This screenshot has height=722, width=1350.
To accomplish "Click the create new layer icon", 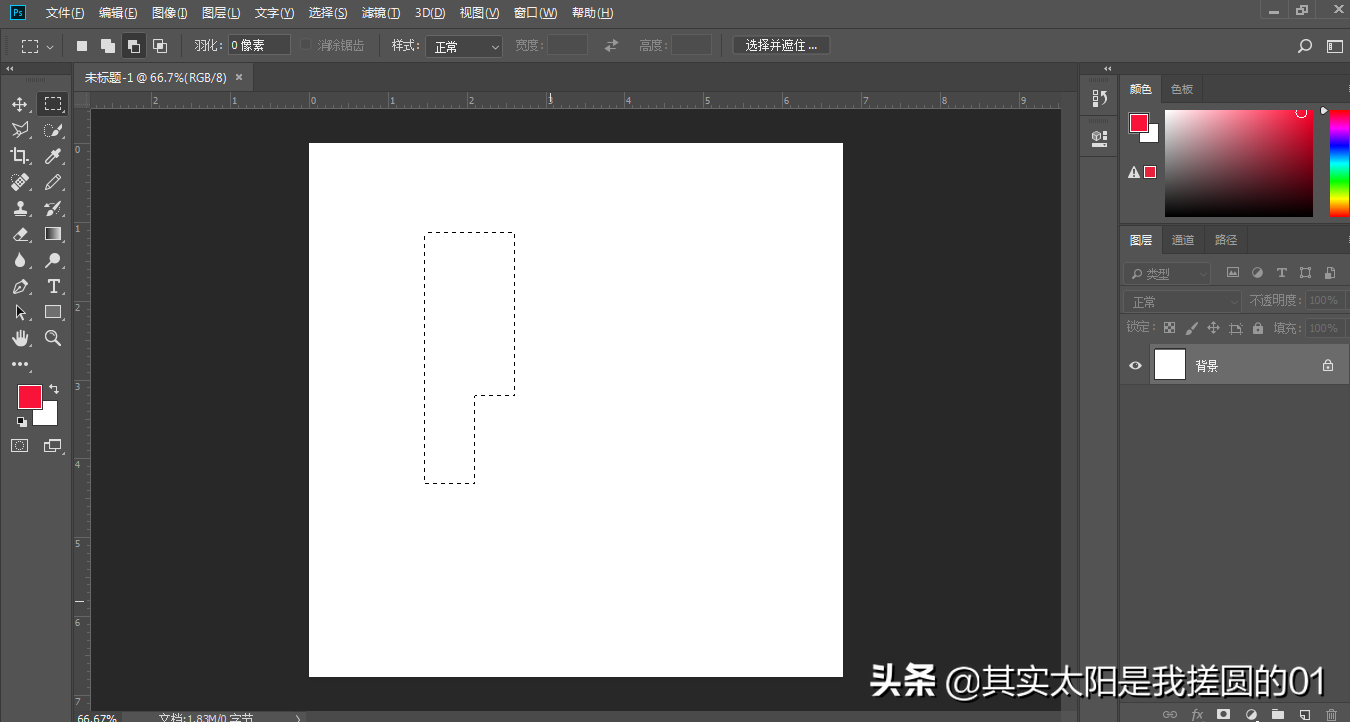I will click(x=1304, y=714).
